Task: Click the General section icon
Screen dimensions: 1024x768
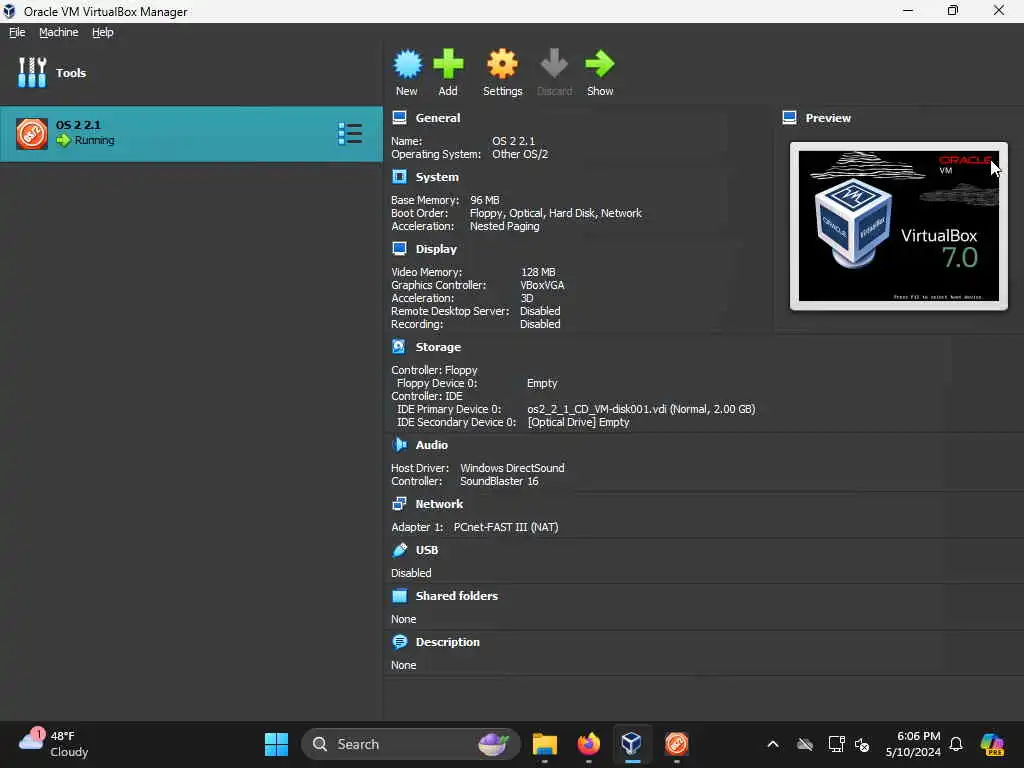Action: [x=399, y=118]
